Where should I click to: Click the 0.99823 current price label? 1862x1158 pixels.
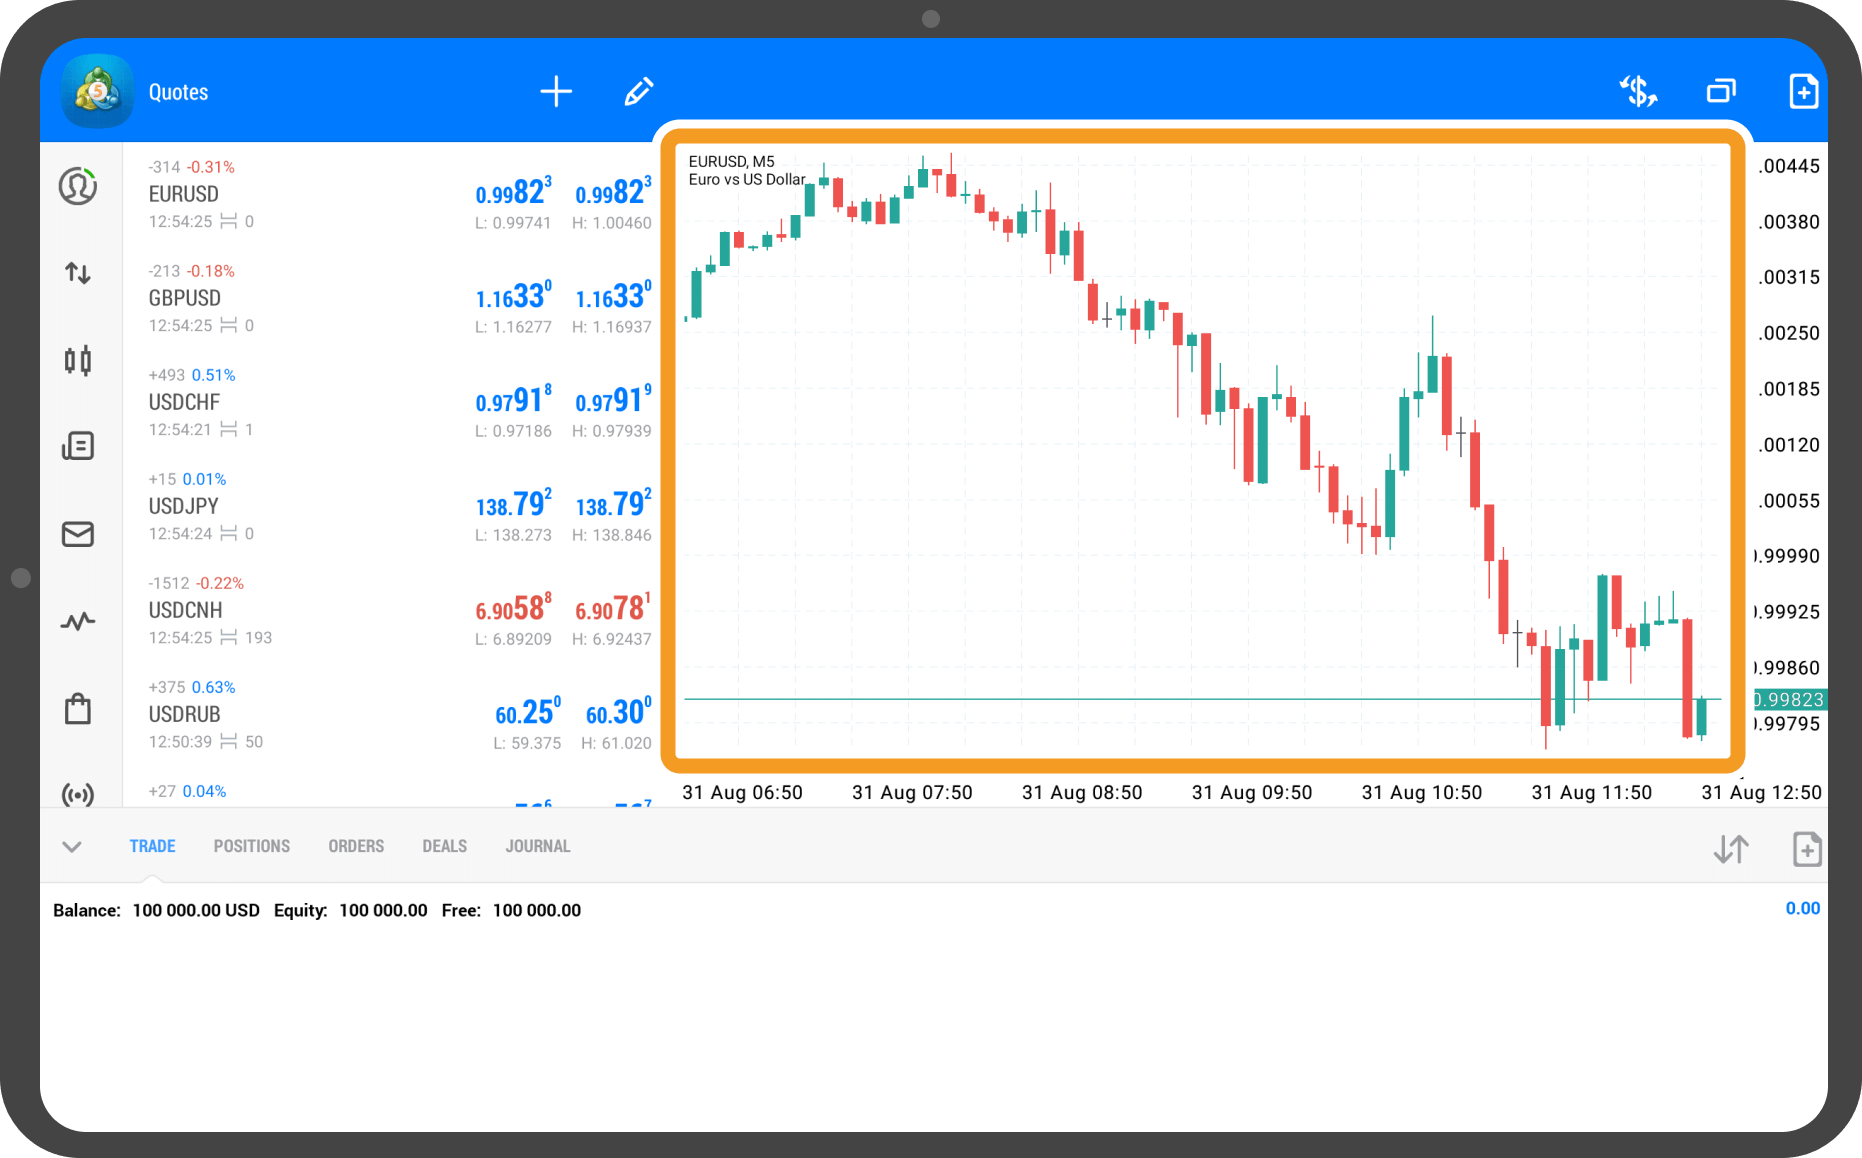pos(1790,700)
